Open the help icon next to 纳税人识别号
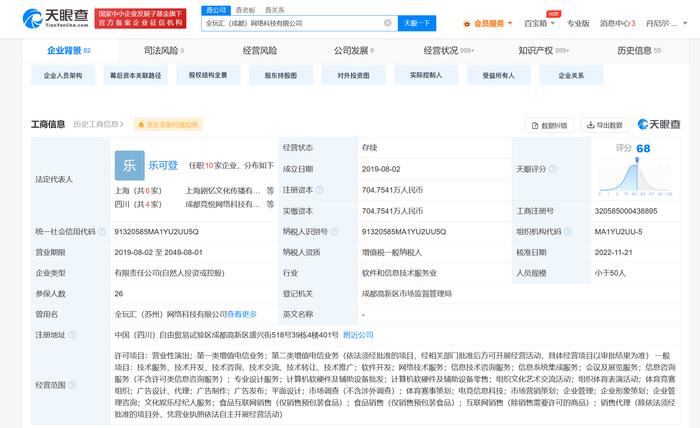This screenshot has height=428, width=700. click(x=334, y=232)
